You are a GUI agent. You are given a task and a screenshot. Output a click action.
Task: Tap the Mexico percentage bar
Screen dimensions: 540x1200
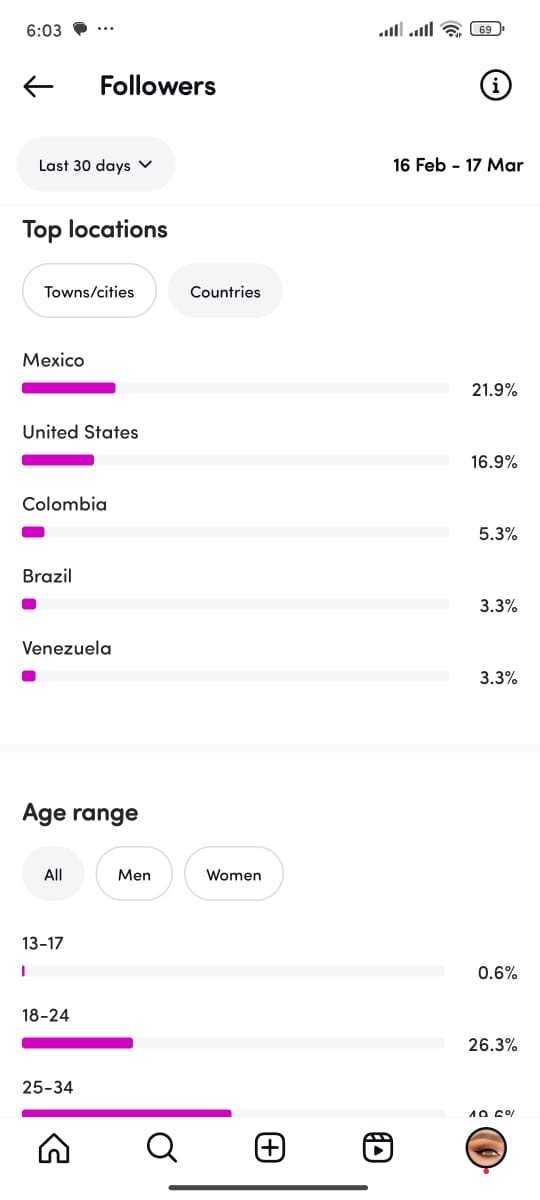(235, 388)
